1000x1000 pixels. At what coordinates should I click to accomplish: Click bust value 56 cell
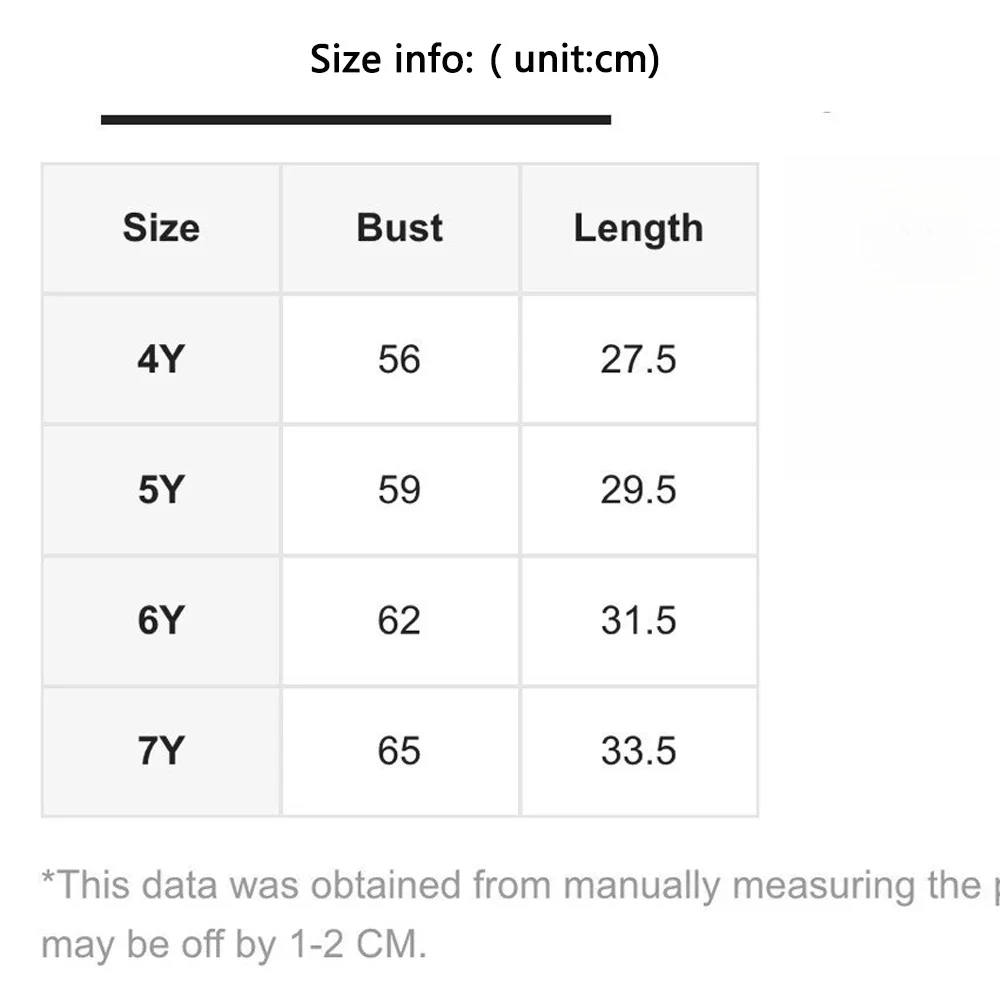400,359
